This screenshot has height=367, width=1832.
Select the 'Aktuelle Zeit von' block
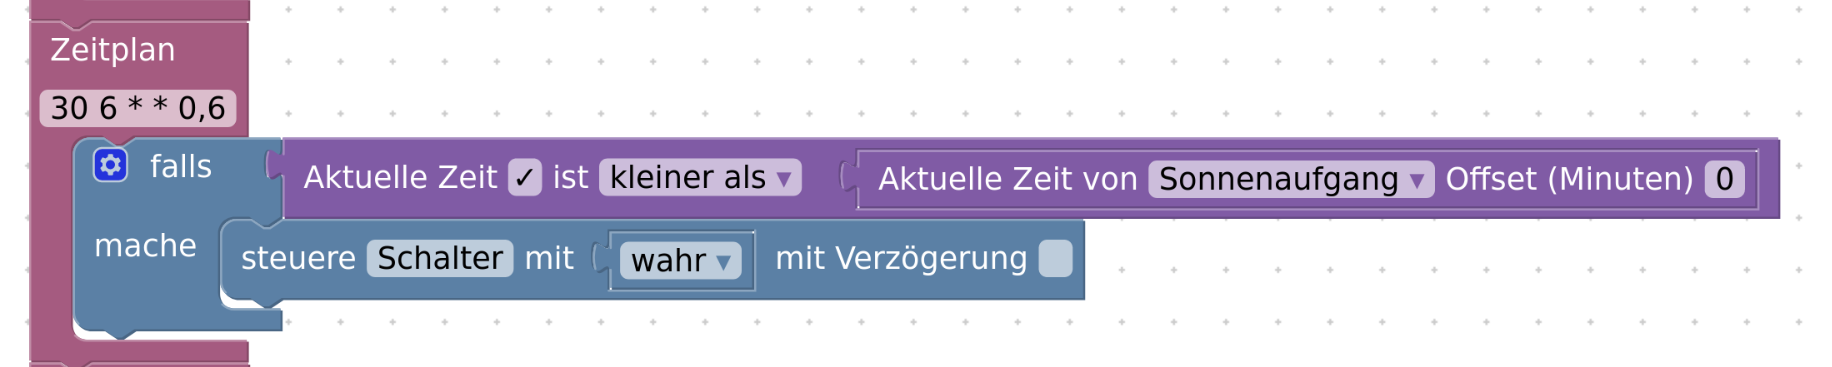[1008, 179]
